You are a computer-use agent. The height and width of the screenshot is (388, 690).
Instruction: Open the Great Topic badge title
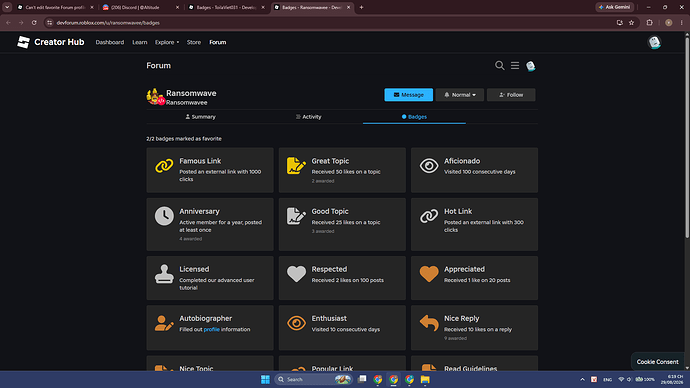[330, 161]
